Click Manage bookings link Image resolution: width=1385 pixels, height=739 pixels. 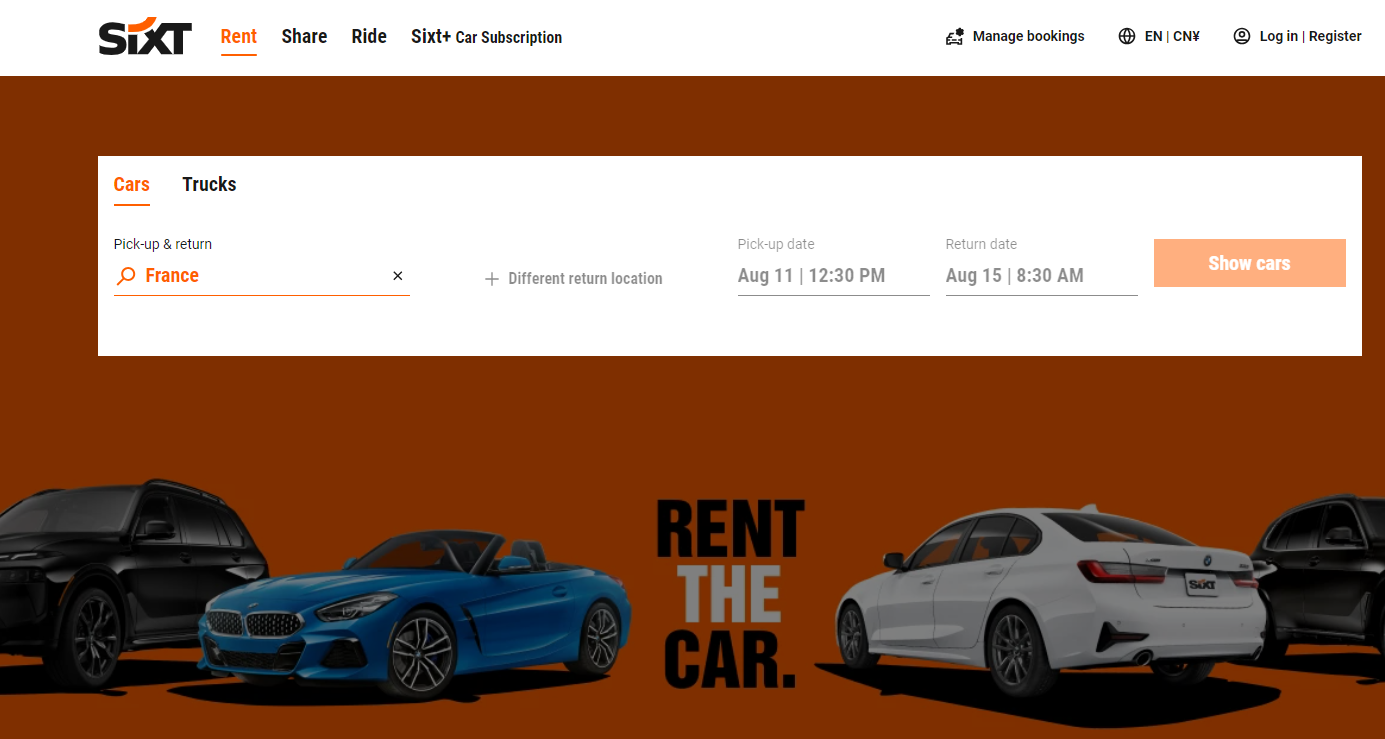[x=1028, y=37]
